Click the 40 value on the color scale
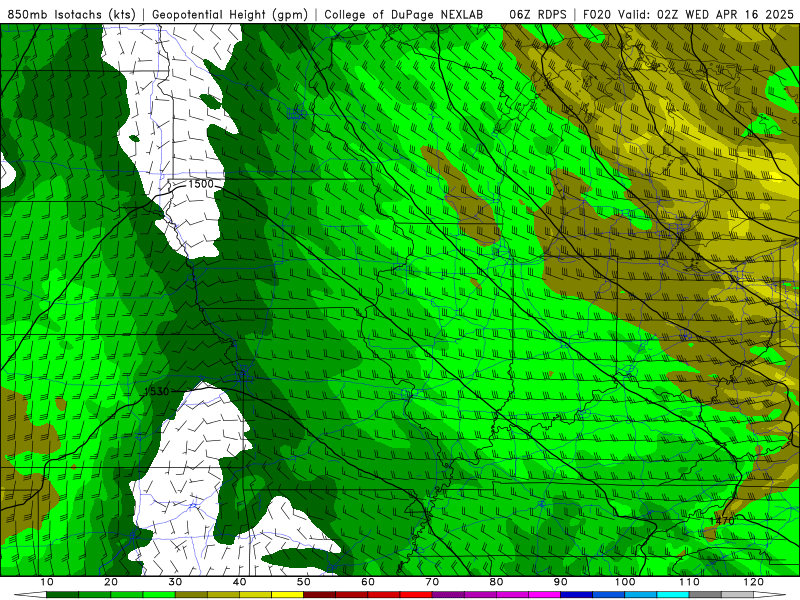Image resolution: width=800 pixels, height=600 pixels. coord(239,582)
